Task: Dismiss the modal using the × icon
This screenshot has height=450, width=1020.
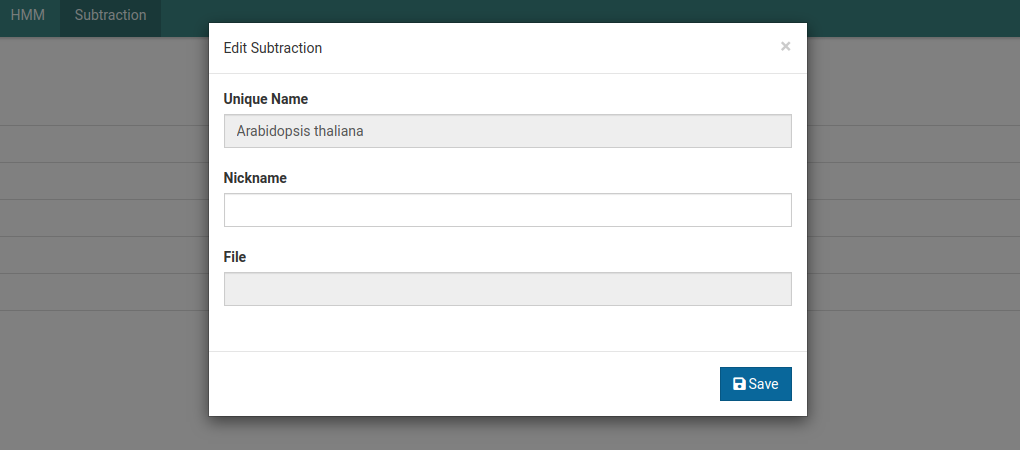Action: click(785, 46)
